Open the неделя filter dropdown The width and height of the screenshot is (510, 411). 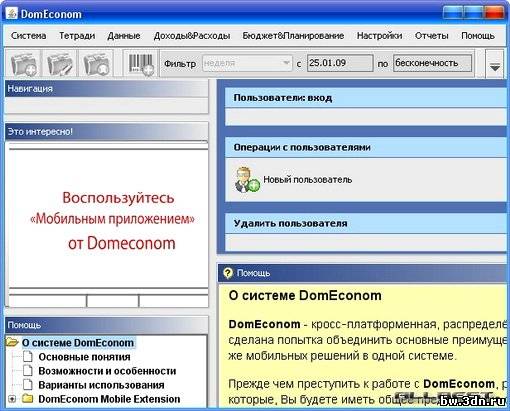tap(247, 63)
